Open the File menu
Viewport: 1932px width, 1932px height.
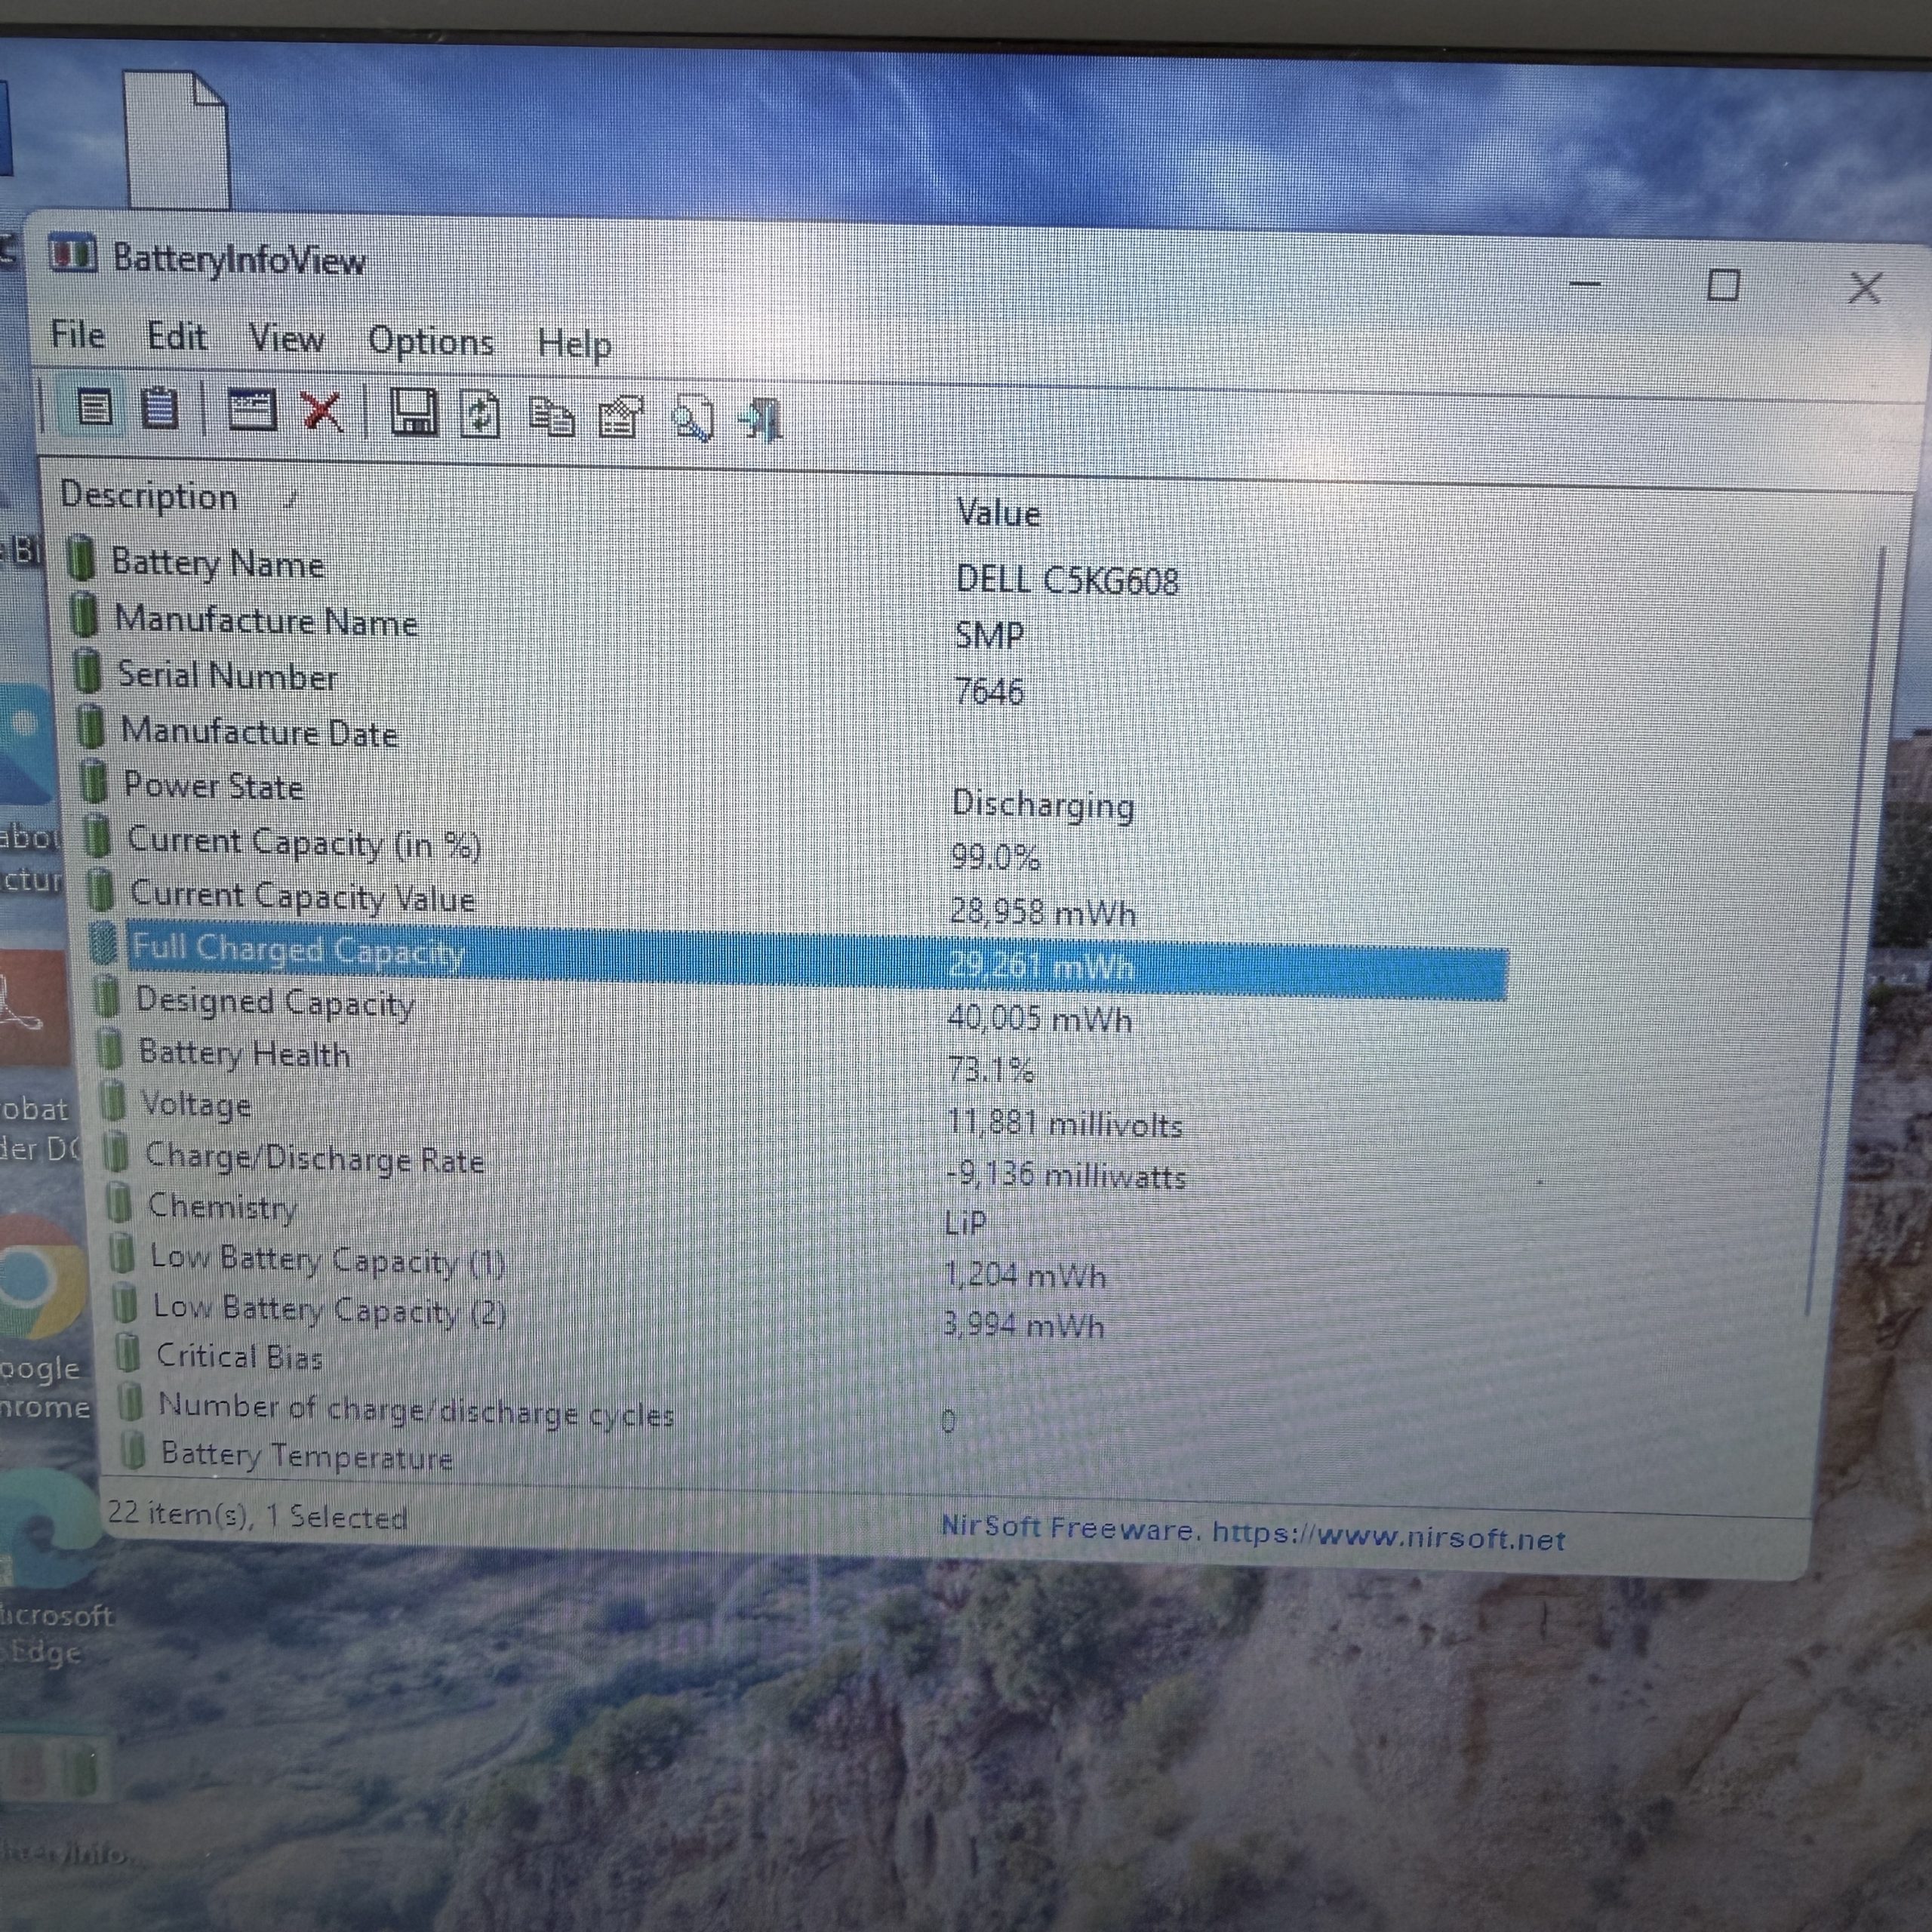coord(78,334)
